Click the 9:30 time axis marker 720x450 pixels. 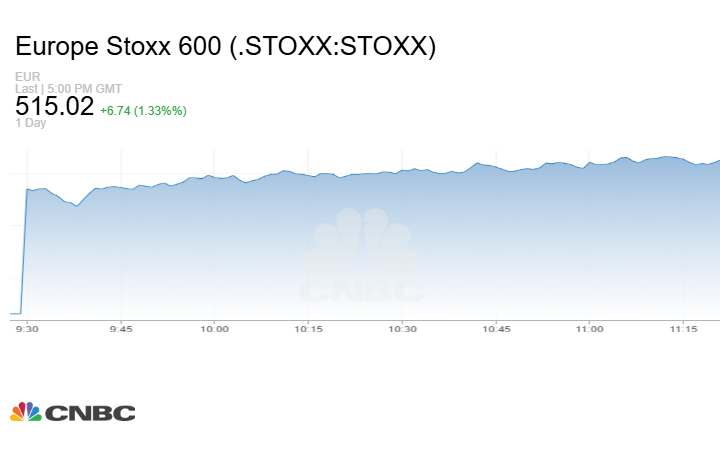[x=27, y=328]
